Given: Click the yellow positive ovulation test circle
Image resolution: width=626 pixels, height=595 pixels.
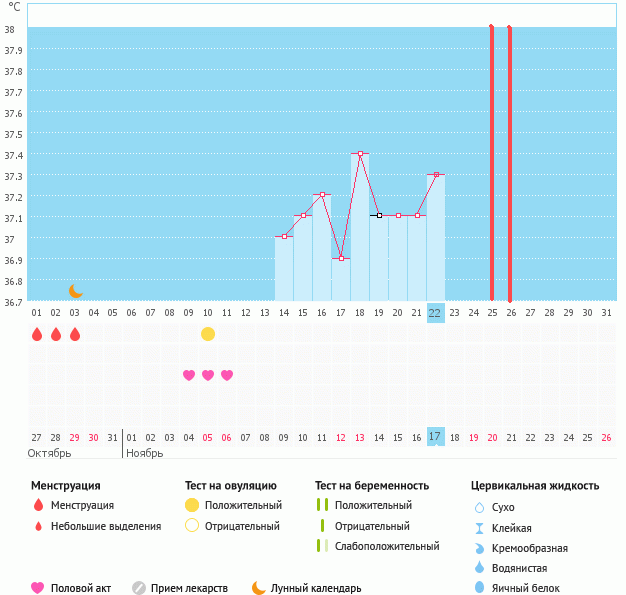Looking at the screenshot, I should coord(208,334).
